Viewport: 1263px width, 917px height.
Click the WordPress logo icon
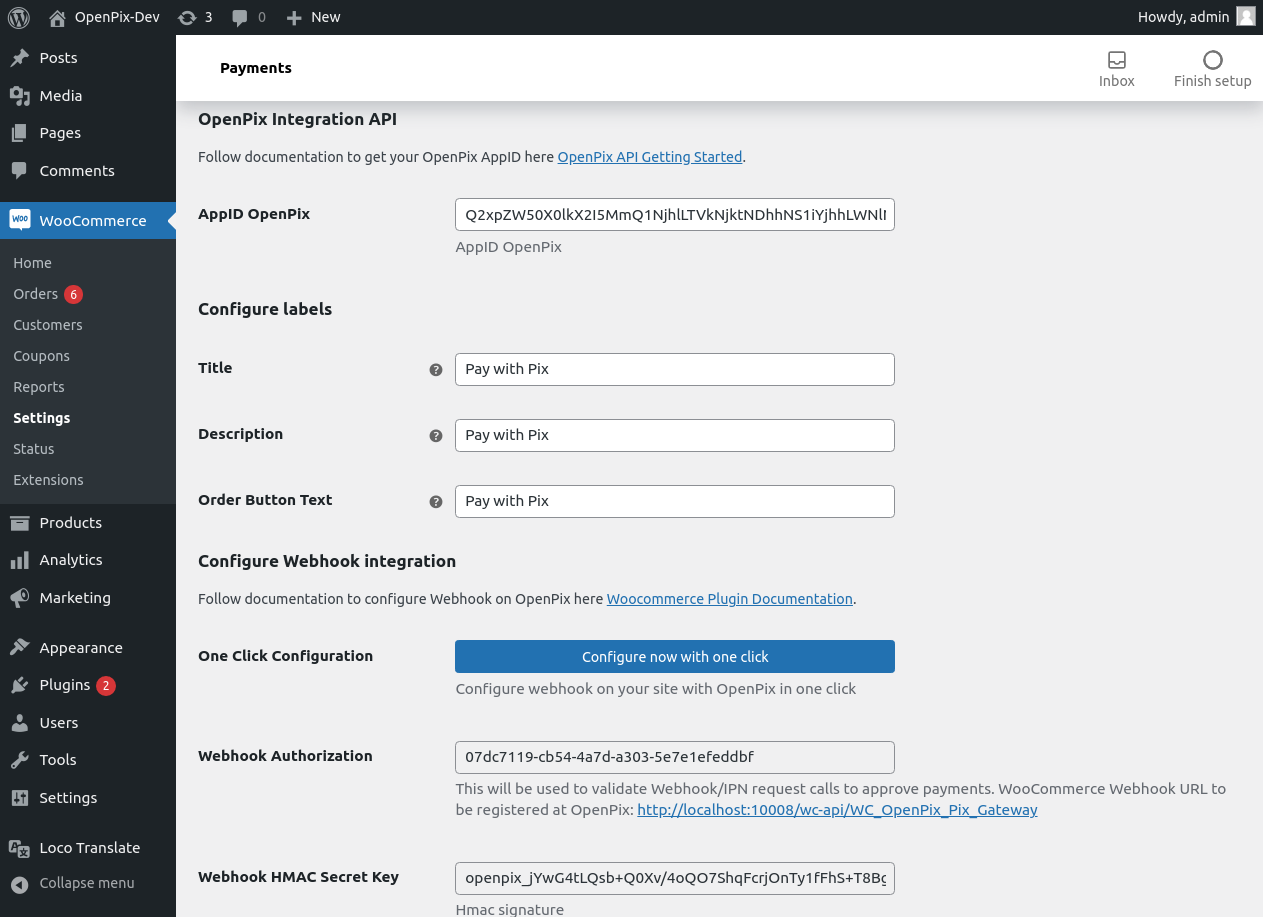pyautogui.click(x=19, y=17)
